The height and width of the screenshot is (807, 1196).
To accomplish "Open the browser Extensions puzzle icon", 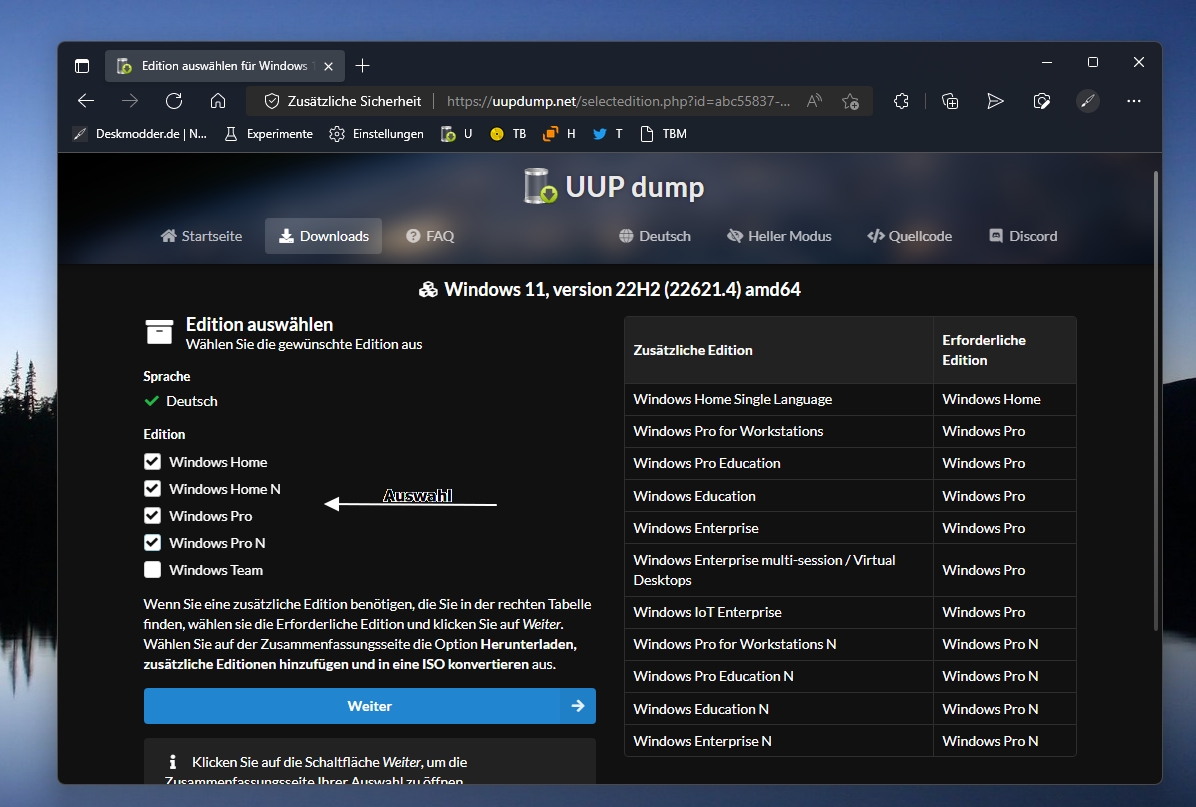I will coord(902,101).
